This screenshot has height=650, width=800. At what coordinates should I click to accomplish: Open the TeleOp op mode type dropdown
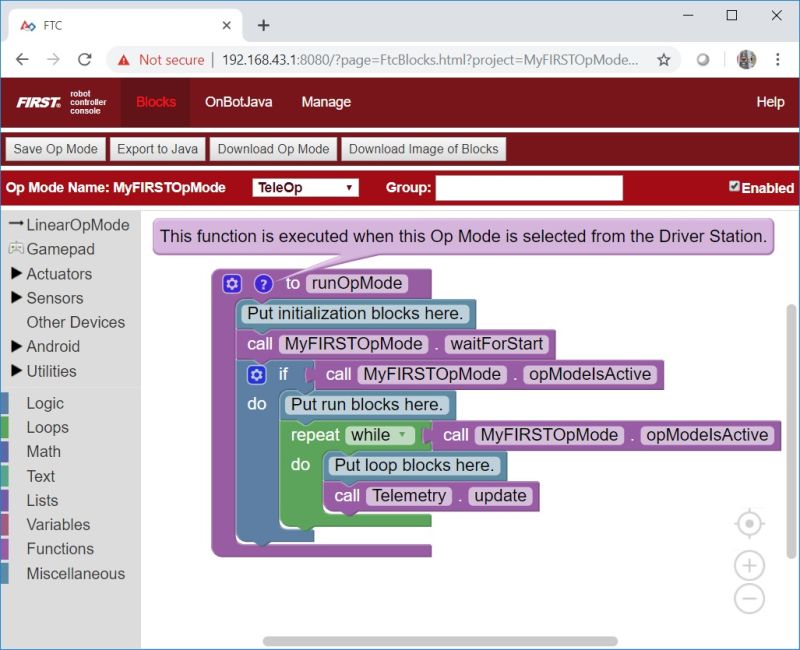(305, 188)
